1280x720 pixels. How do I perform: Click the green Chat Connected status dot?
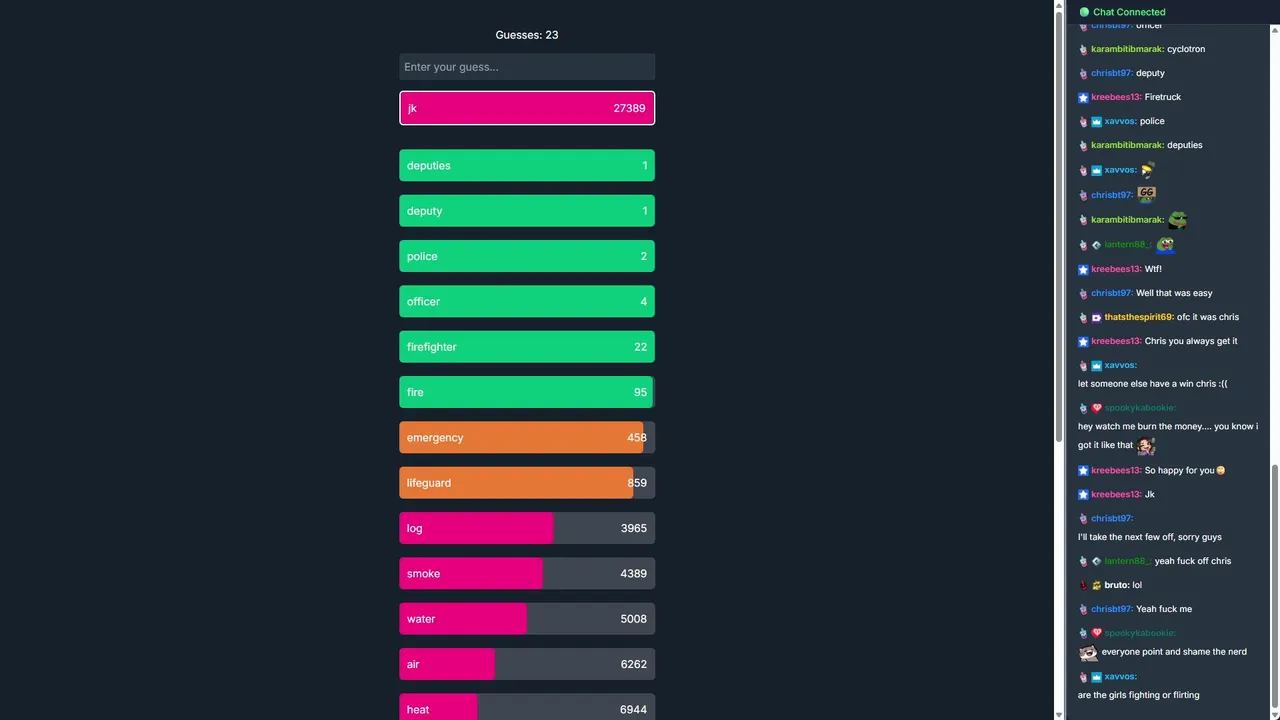tap(1084, 12)
